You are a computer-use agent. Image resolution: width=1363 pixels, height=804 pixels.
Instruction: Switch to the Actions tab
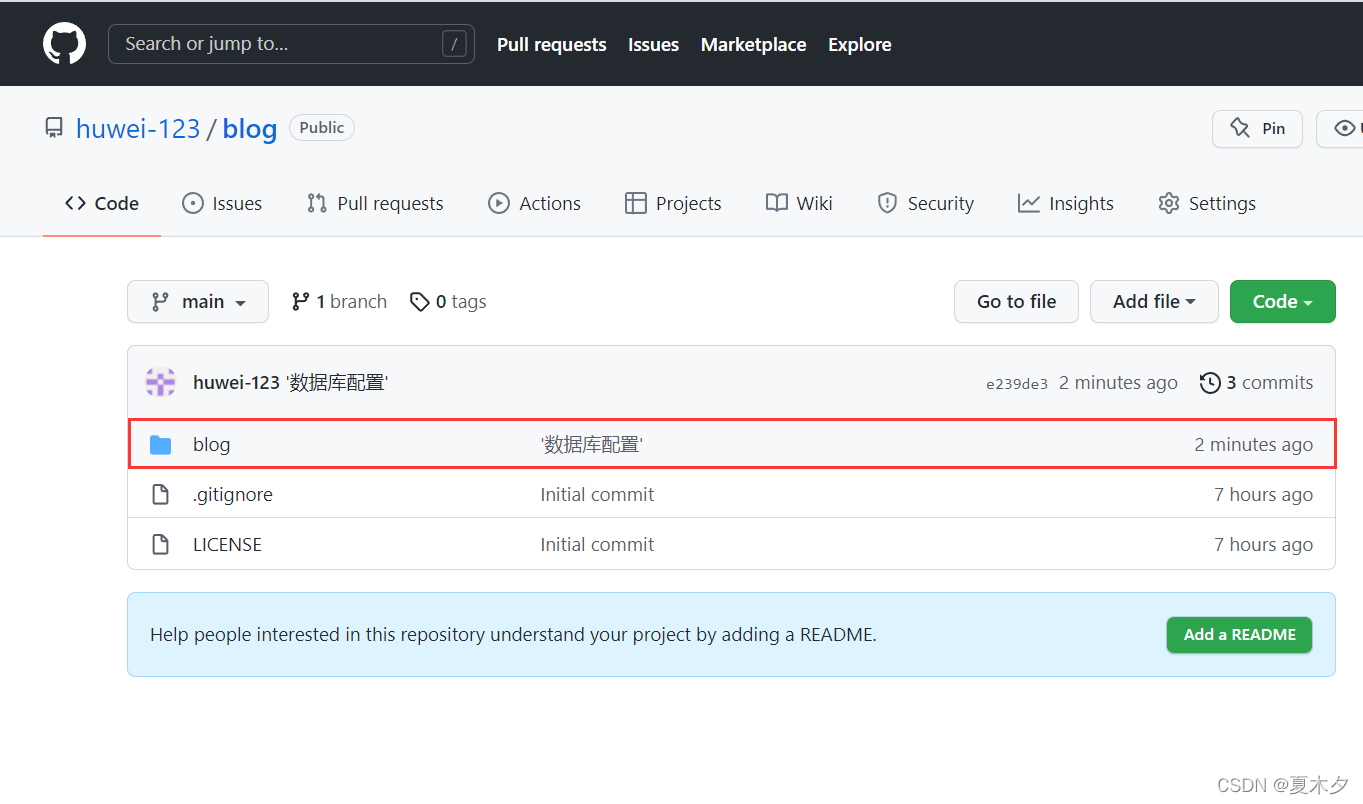point(534,203)
